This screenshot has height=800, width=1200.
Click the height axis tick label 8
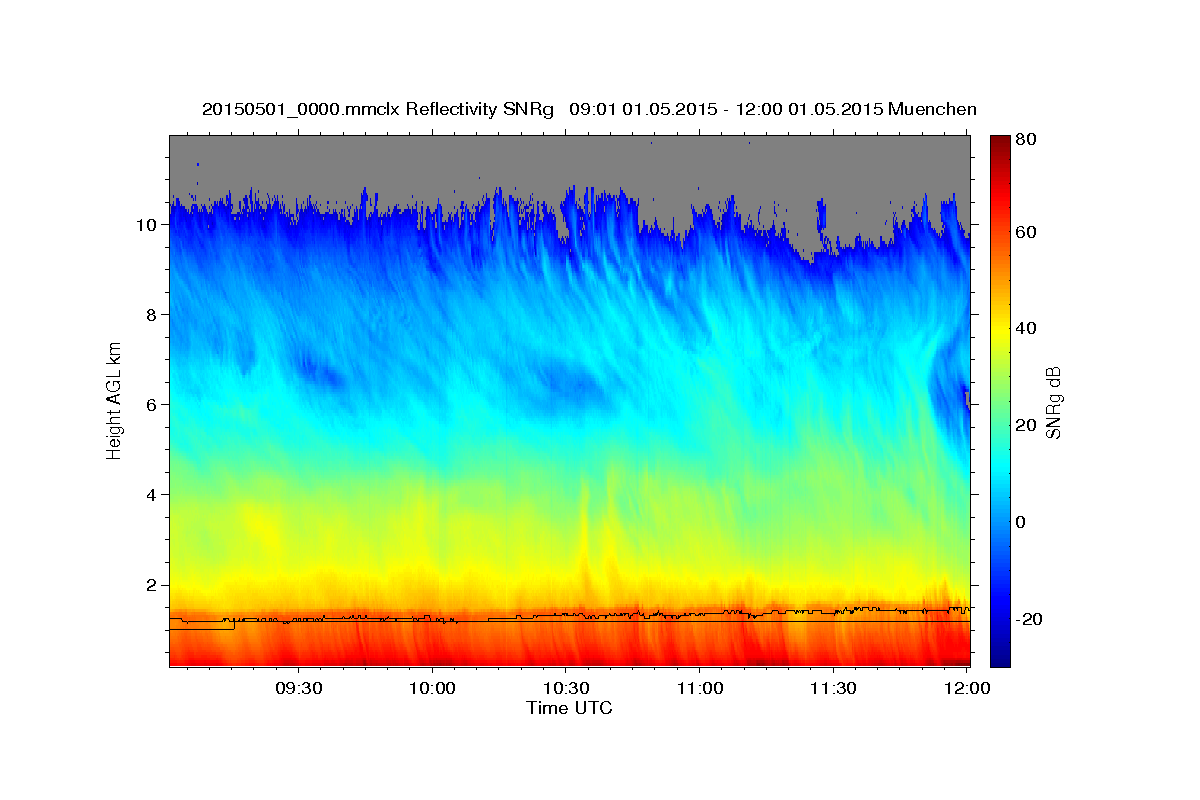152,315
